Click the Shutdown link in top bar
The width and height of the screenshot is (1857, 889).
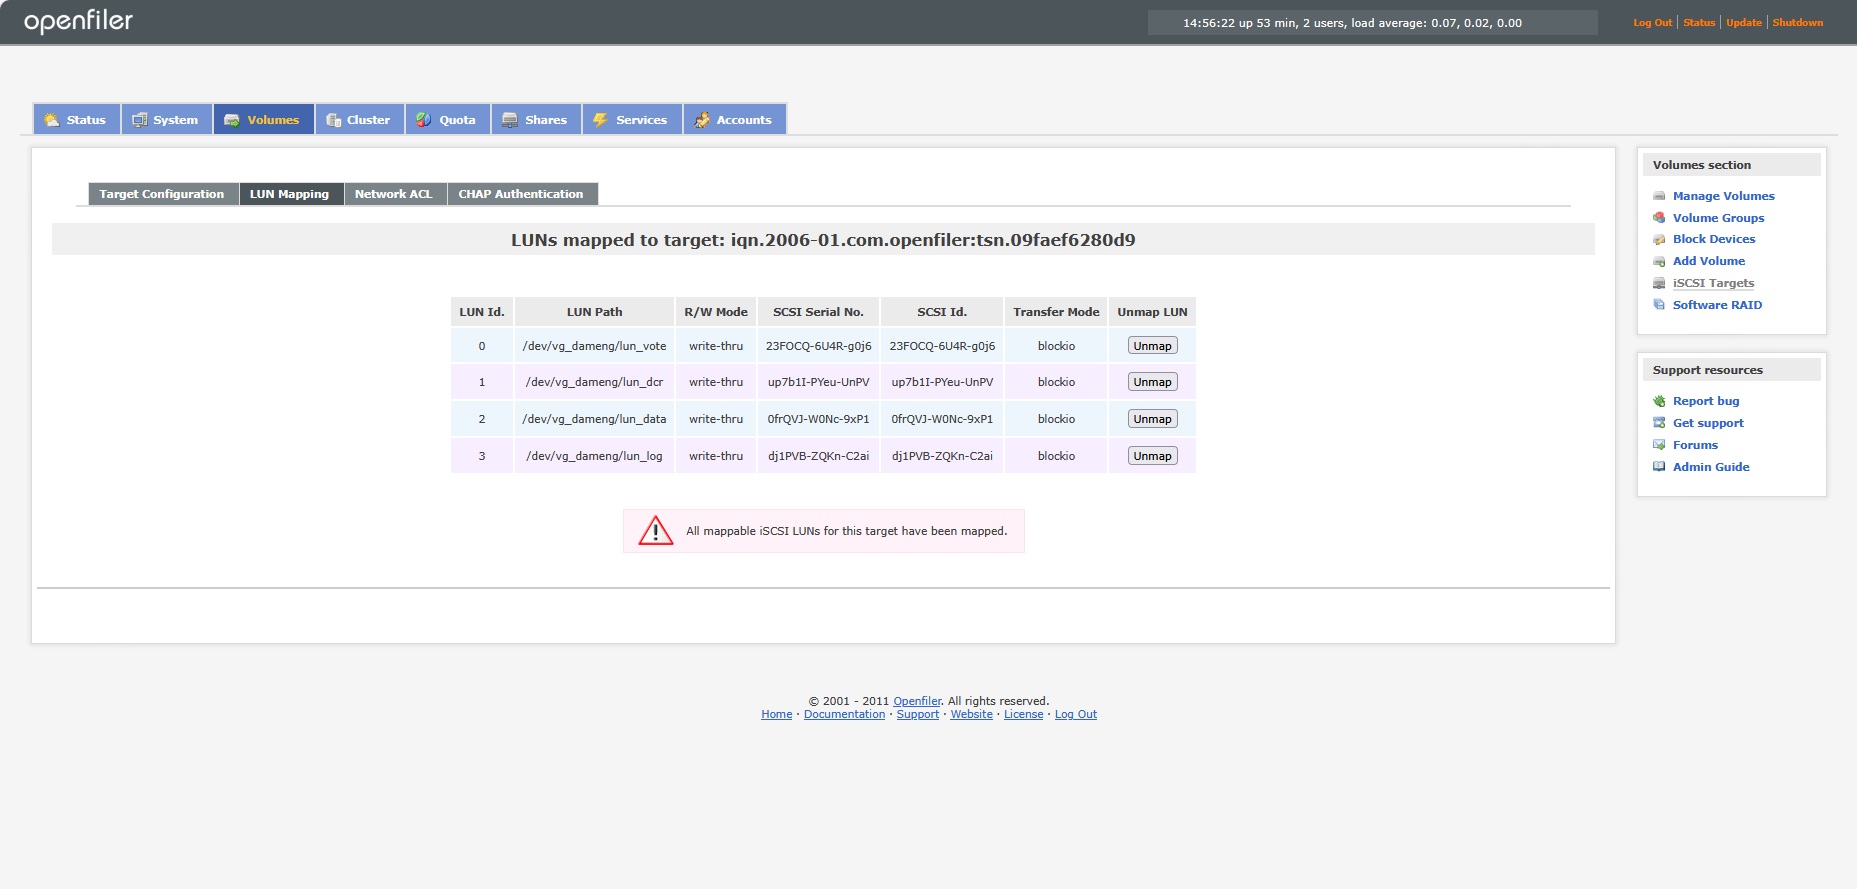tap(1797, 22)
